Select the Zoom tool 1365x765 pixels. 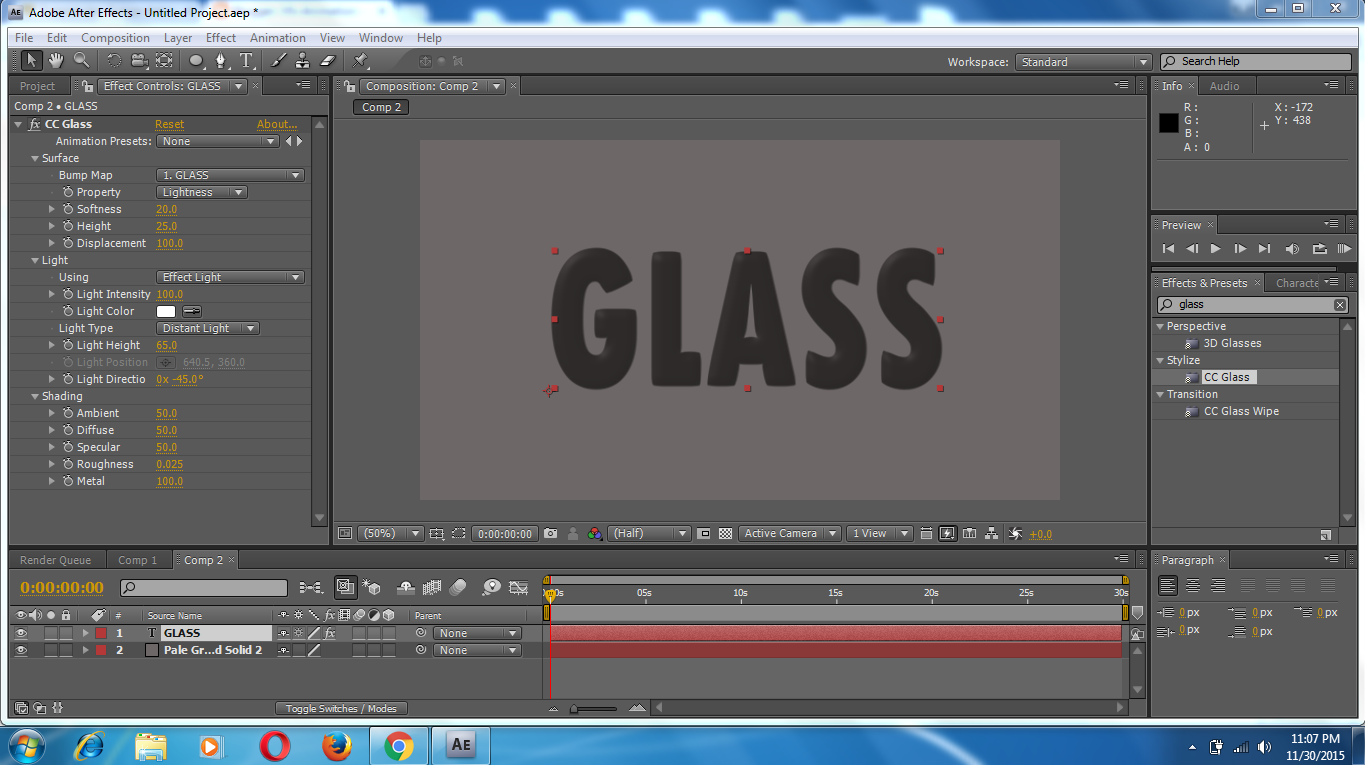tap(83, 60)
